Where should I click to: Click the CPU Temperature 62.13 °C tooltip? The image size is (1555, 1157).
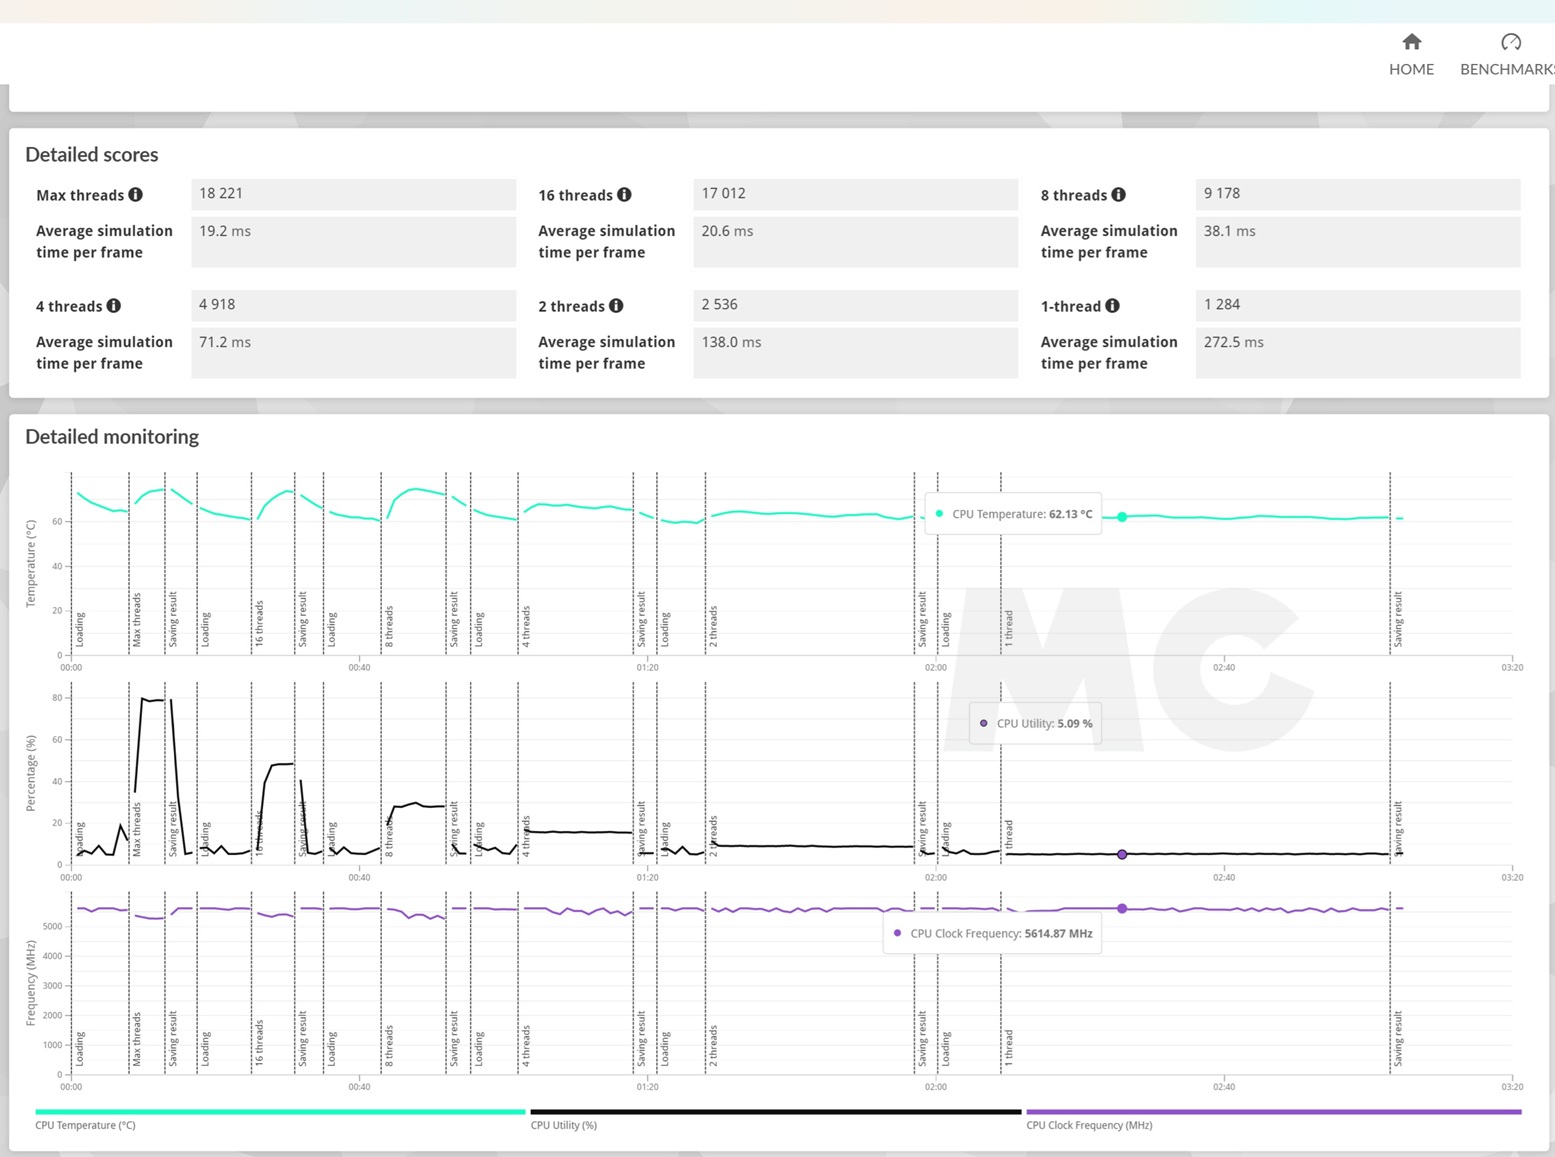(x=1013, y=514)
